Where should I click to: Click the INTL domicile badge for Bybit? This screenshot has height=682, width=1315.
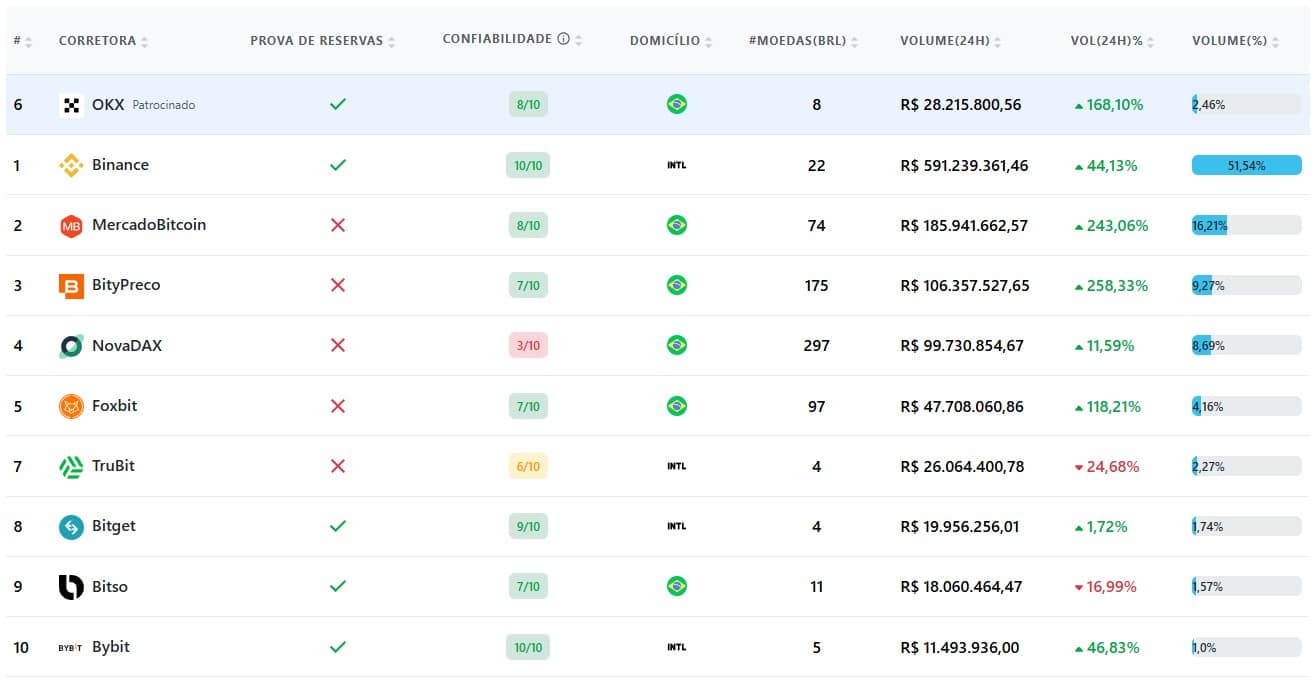pyautogui.click(x=677, y=647)
